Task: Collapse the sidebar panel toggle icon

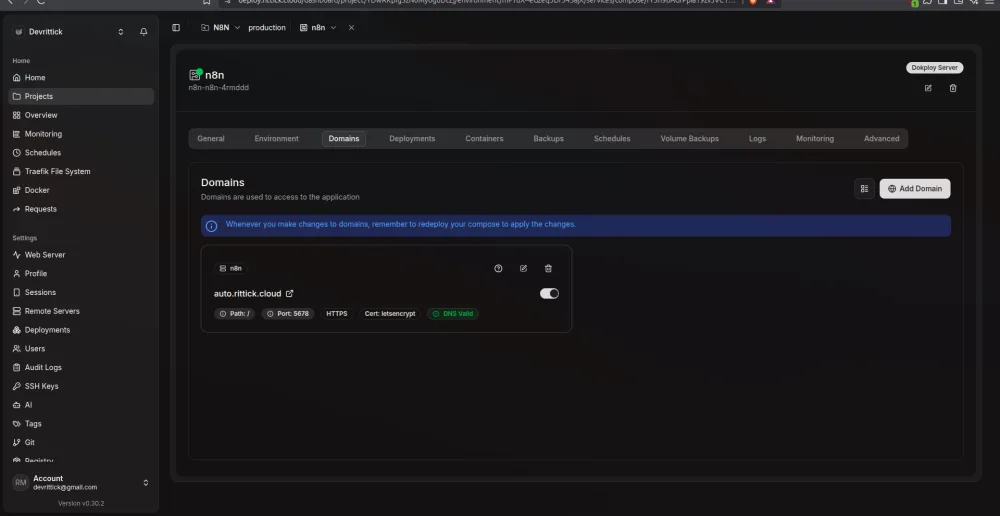Action: point(176,27)
